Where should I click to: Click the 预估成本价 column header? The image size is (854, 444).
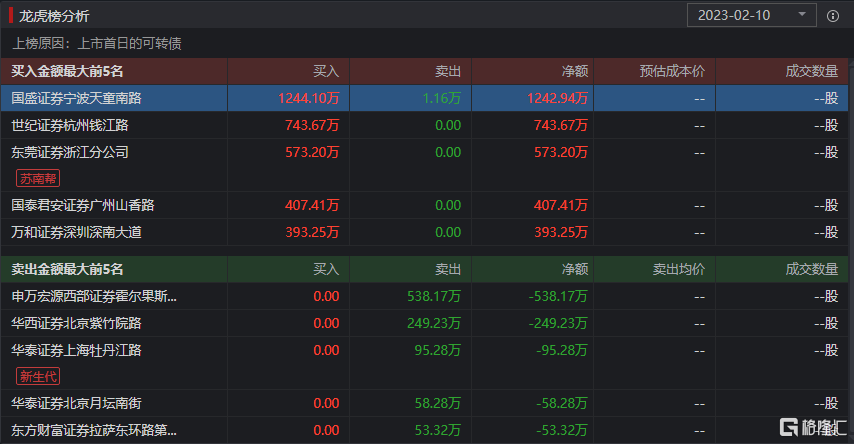coord(672,71)
